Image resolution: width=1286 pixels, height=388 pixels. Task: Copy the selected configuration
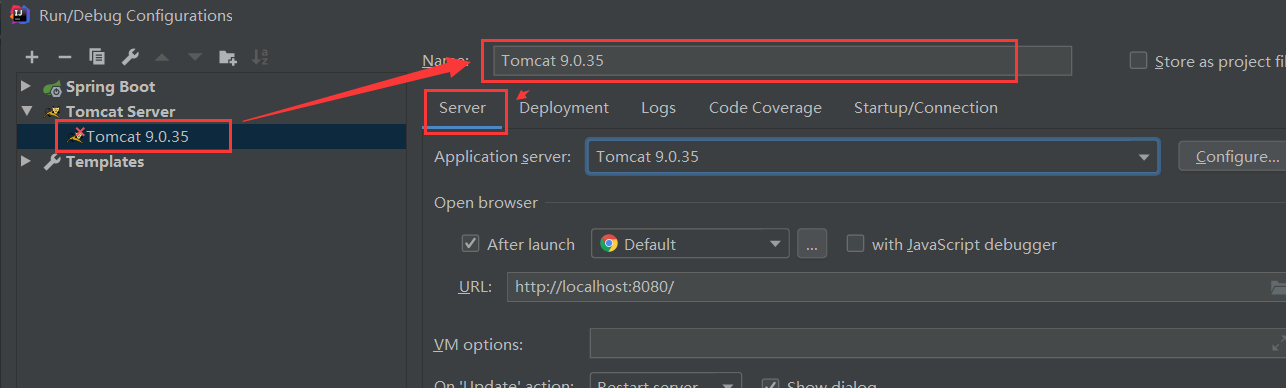(x=97, y=57)
